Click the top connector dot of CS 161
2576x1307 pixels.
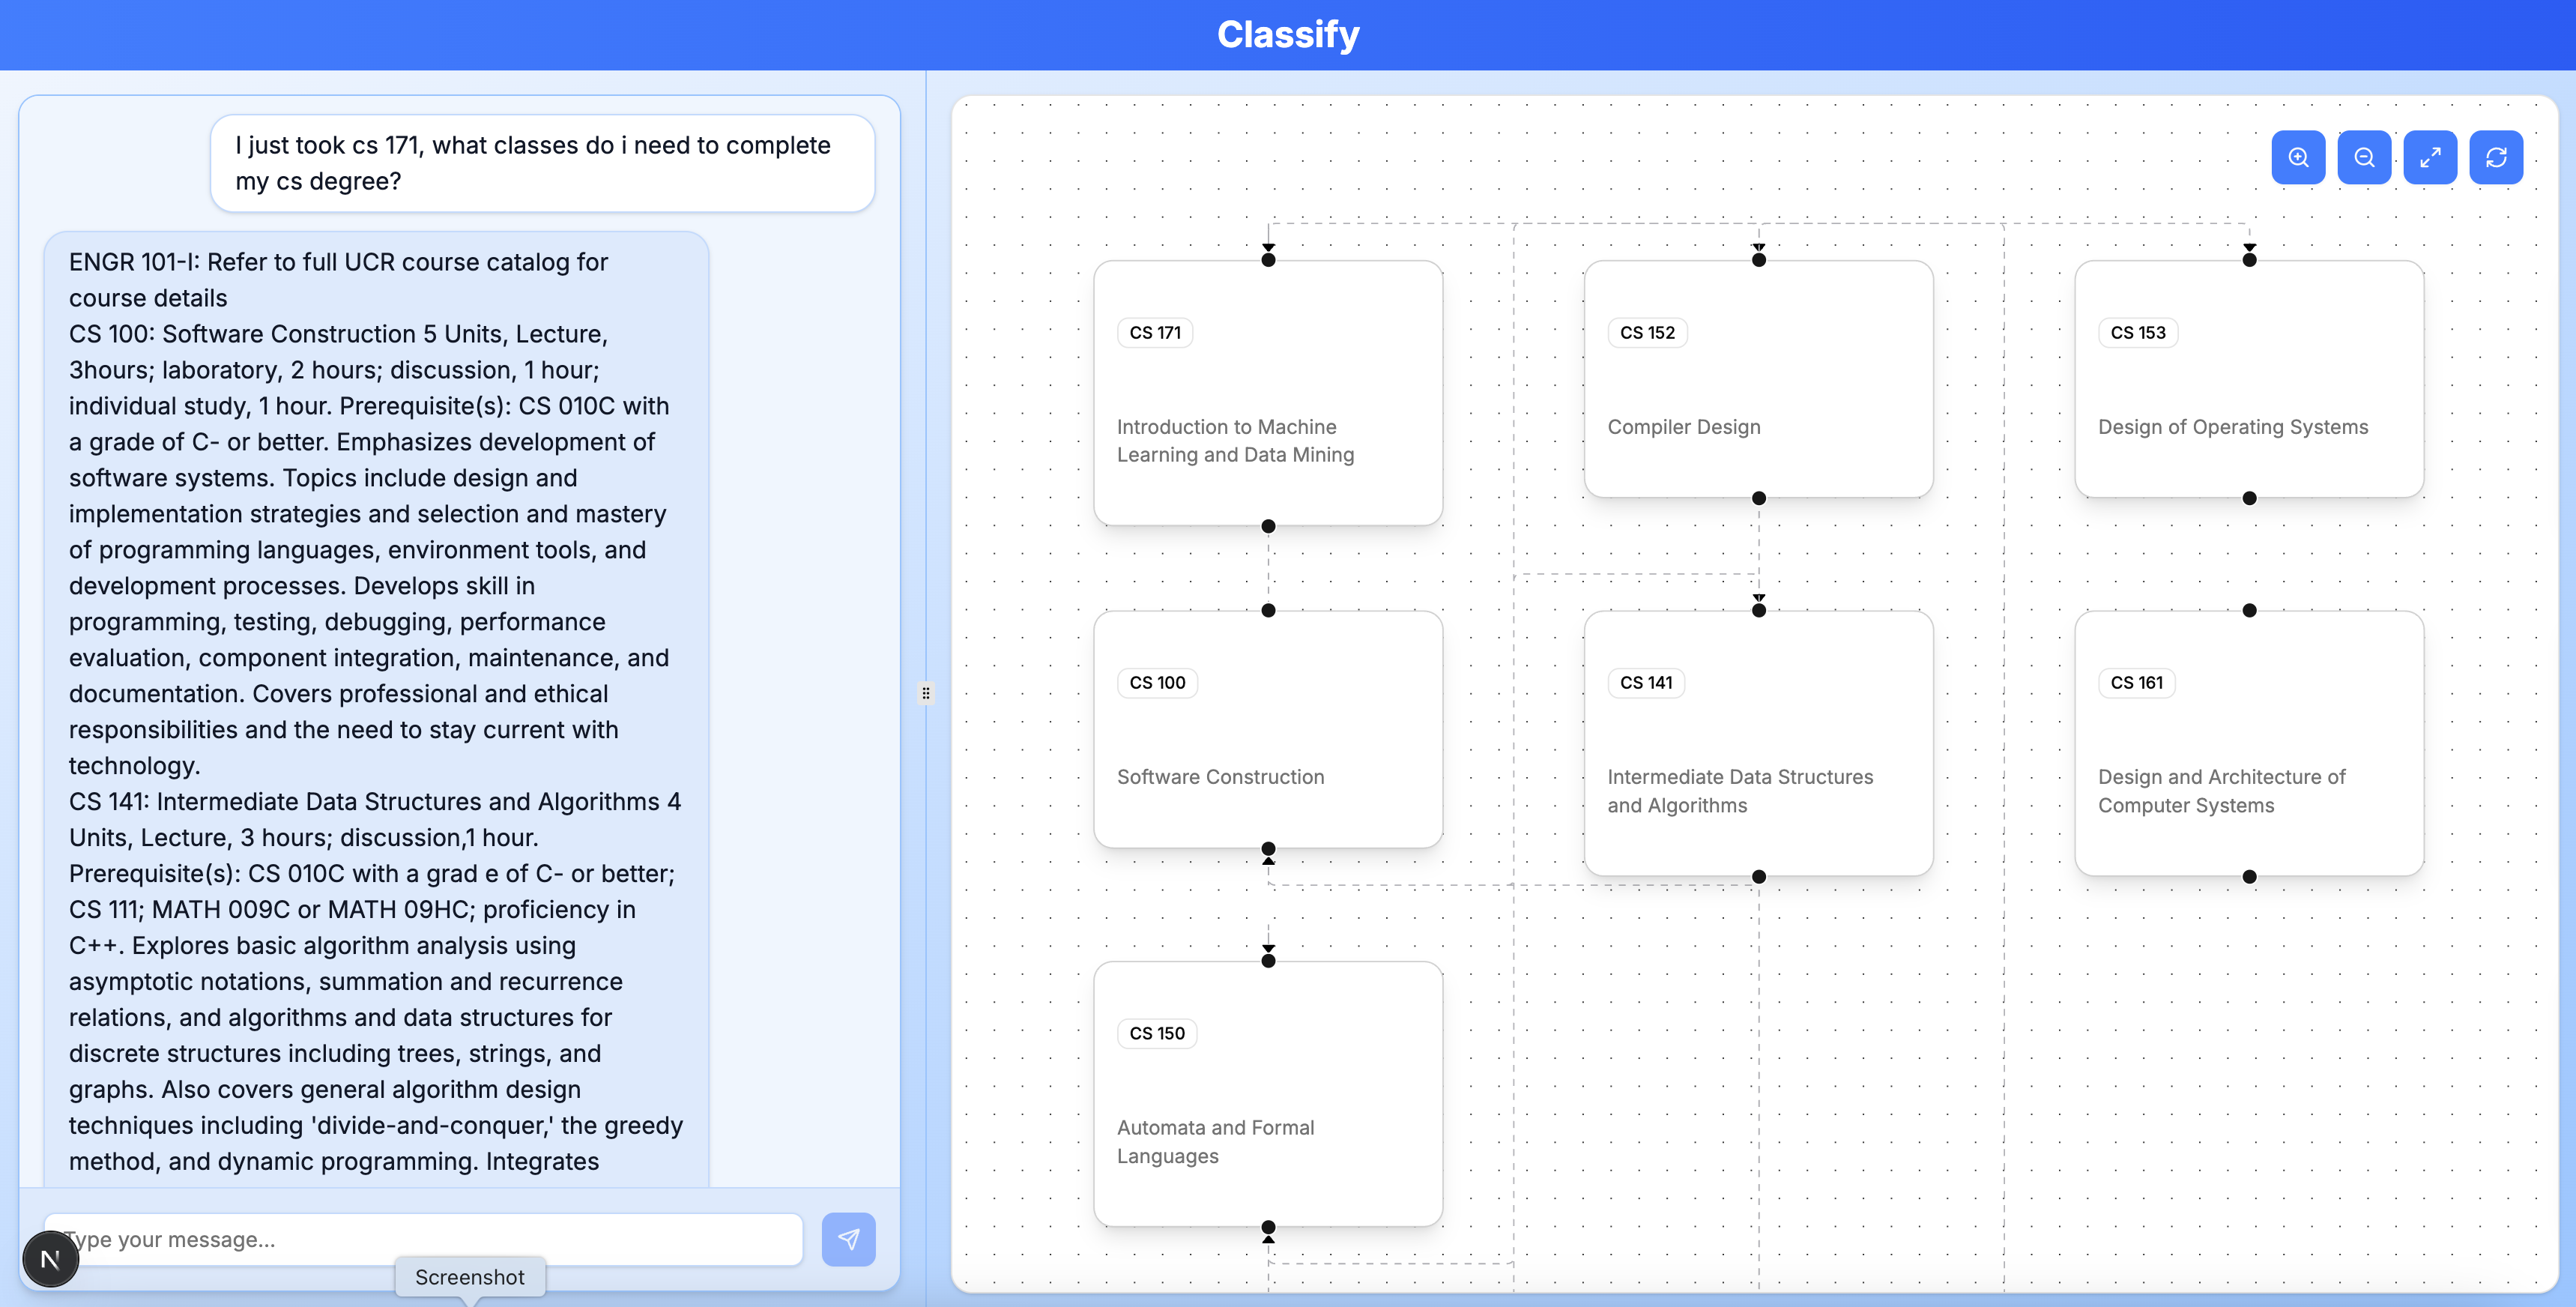2249,610
